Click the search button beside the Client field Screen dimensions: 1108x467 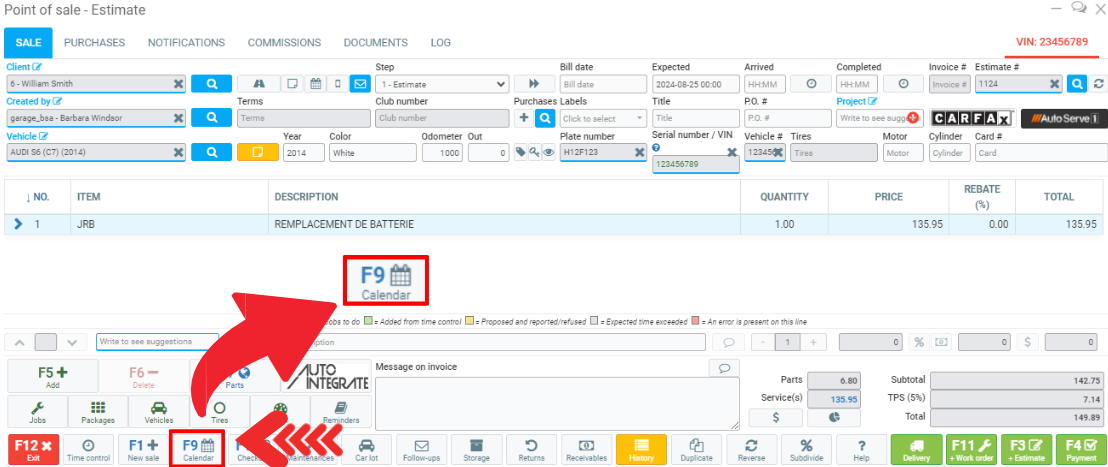[x=211, y=84]
